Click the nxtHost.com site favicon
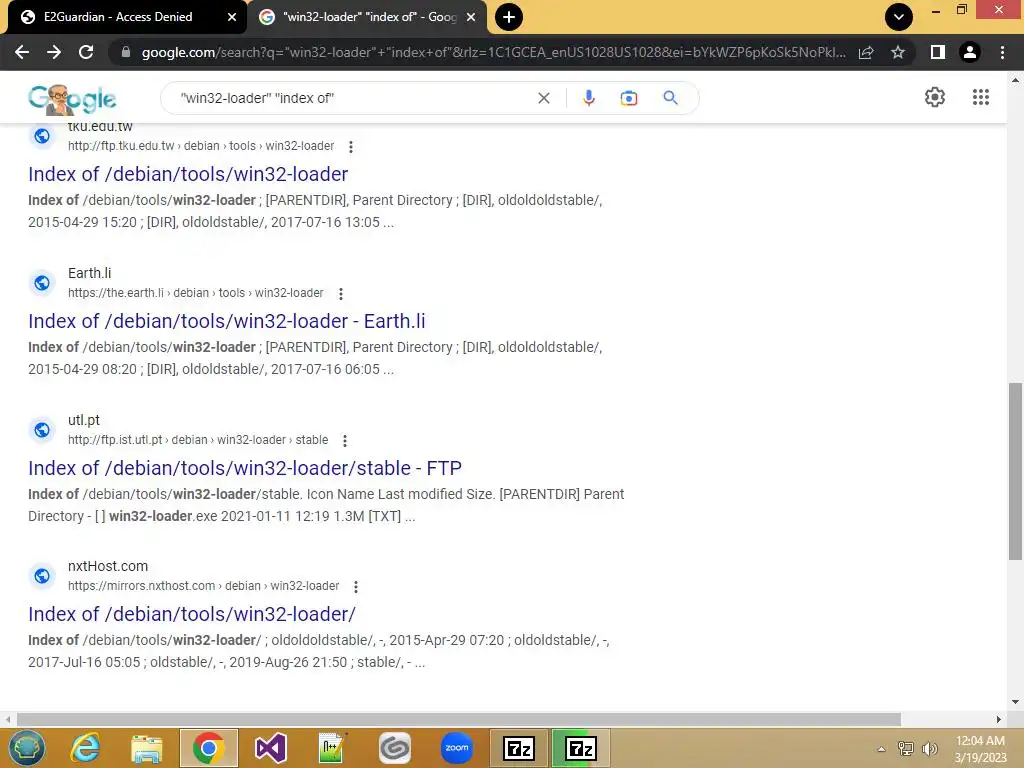 [x=42, y=576]
